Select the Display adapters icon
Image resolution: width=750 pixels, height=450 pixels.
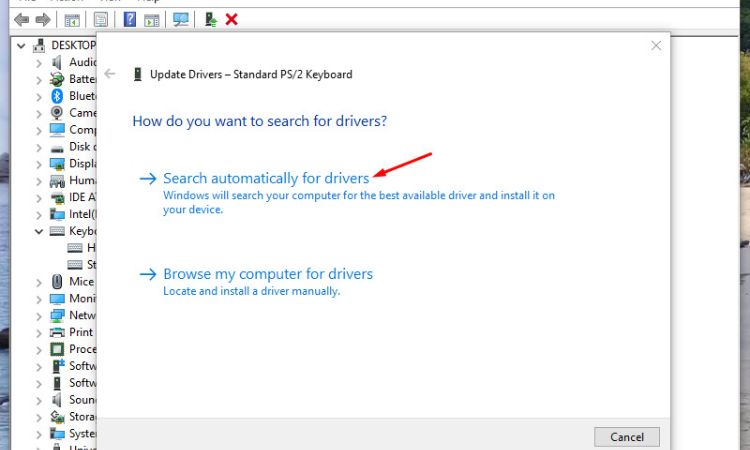57,164
